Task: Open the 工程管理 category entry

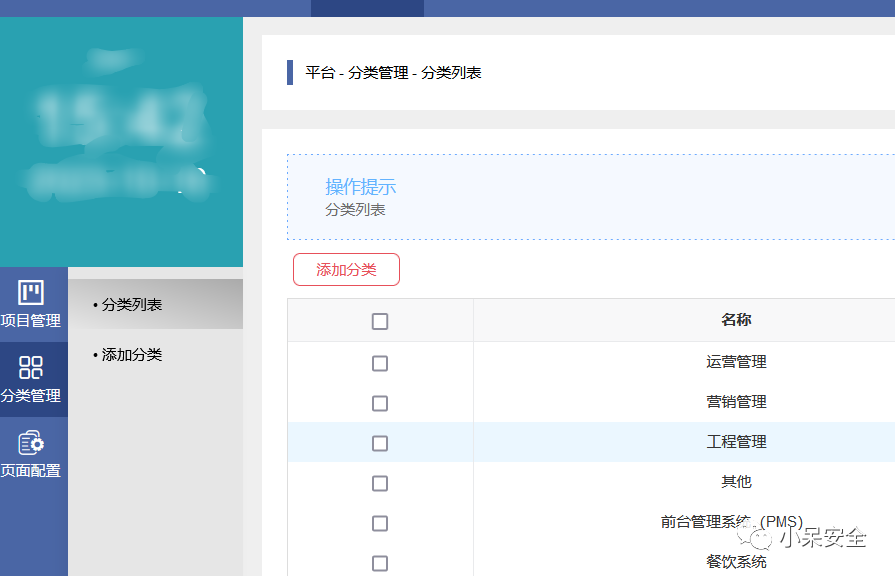Action: click(x=735, y=442)
